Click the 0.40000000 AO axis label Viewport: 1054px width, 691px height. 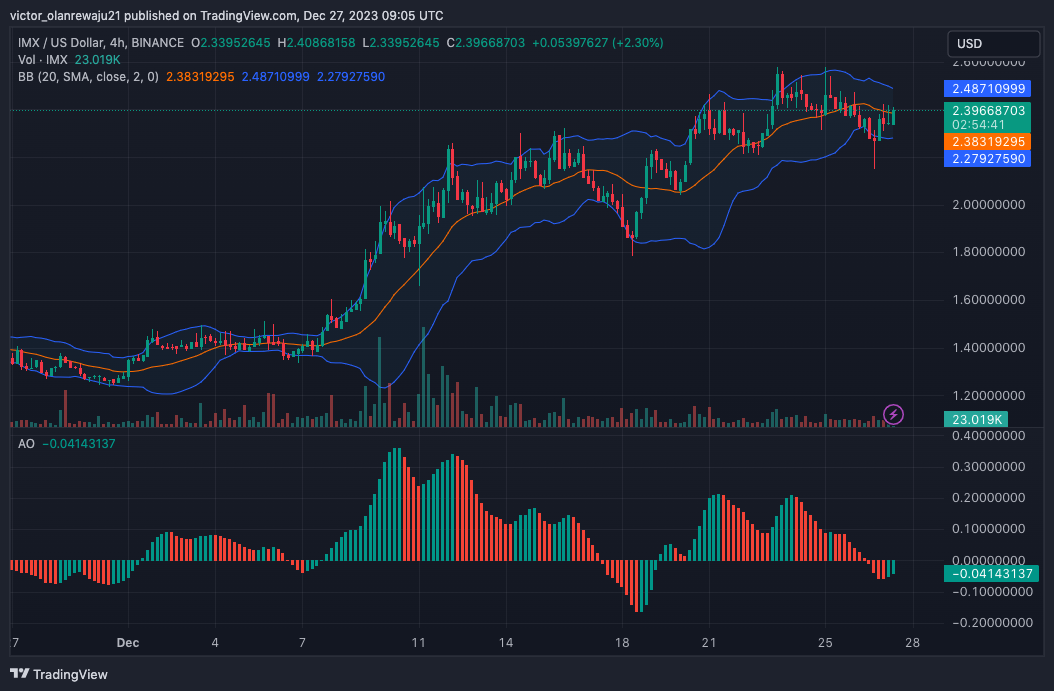tap(988, 436)
